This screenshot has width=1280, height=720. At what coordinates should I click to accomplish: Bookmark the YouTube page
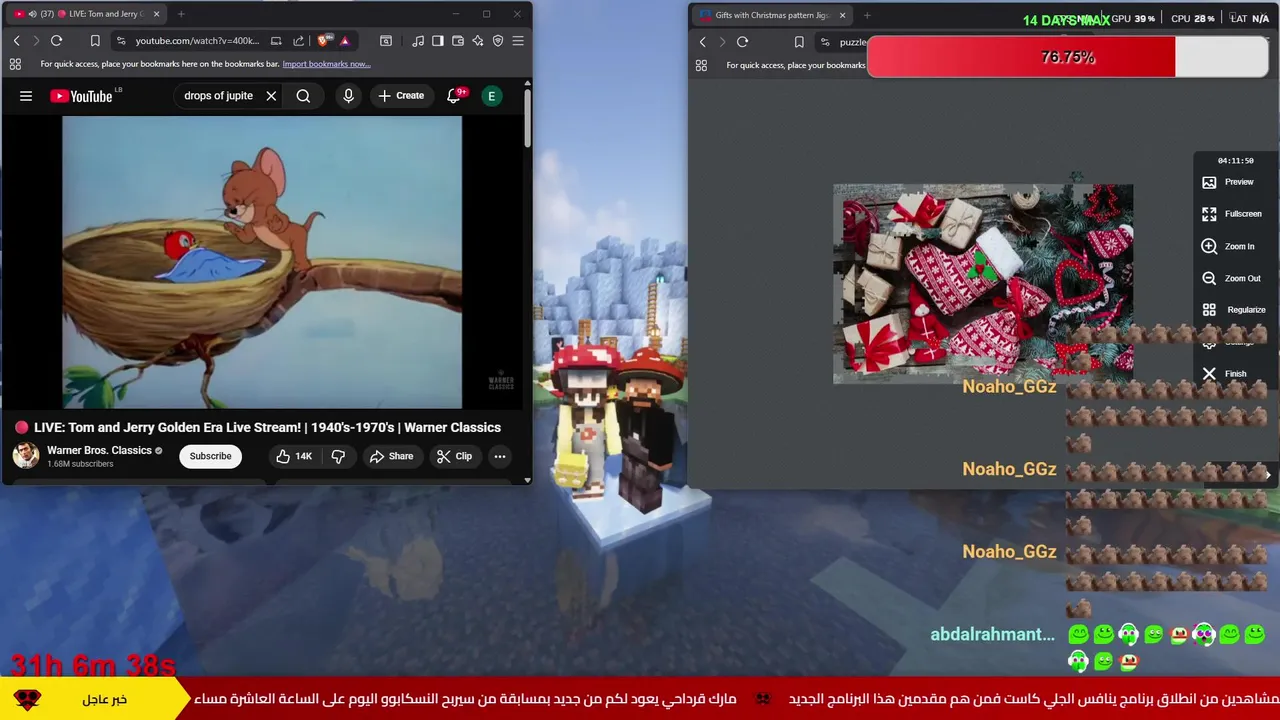95,41
